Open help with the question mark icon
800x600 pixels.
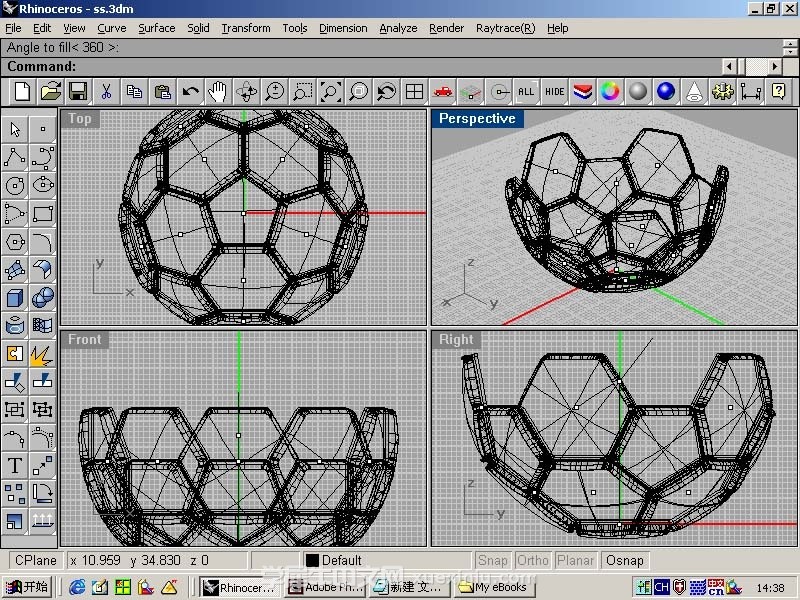click(778, 92)
